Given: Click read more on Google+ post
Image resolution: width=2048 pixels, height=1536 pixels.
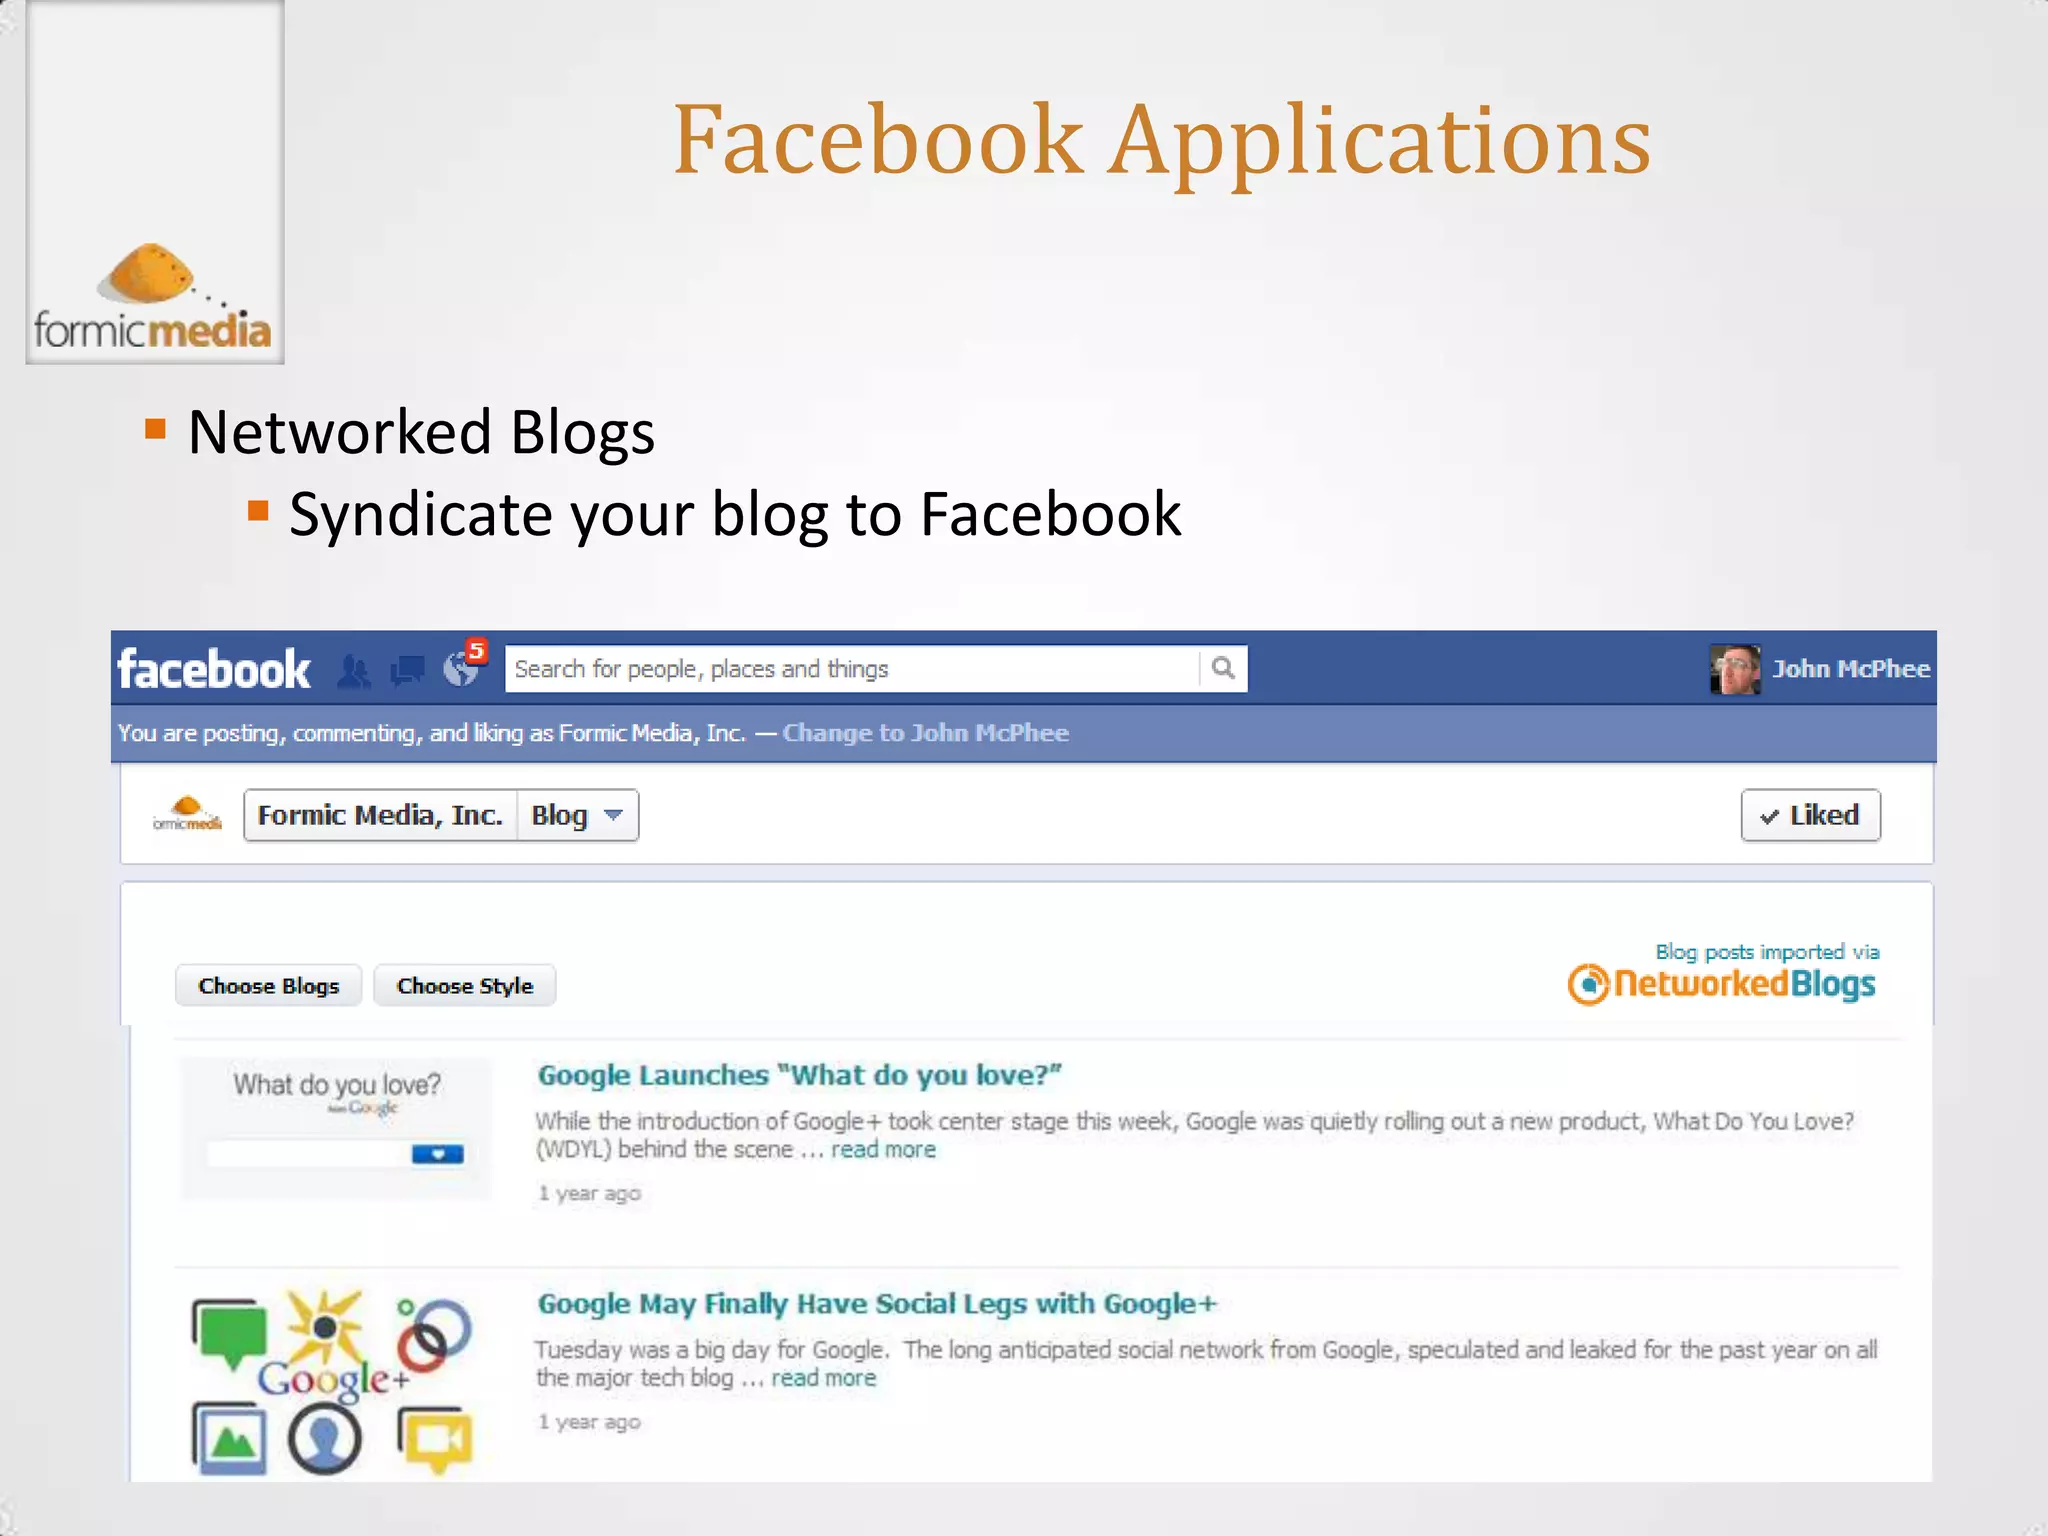Looking at the screenshot, I should 823,1378.
